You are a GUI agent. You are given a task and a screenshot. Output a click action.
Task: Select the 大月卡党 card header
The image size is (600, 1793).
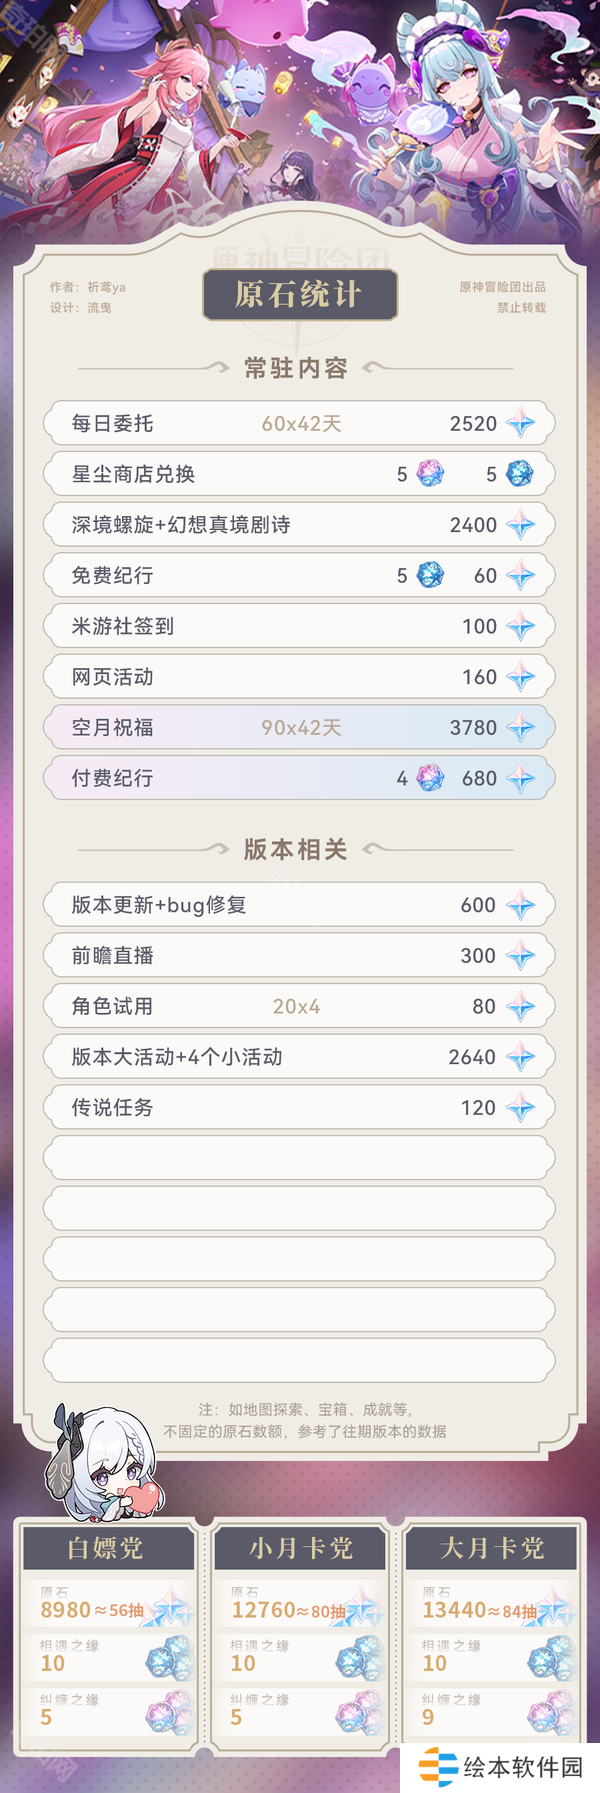coord(492,1549)
